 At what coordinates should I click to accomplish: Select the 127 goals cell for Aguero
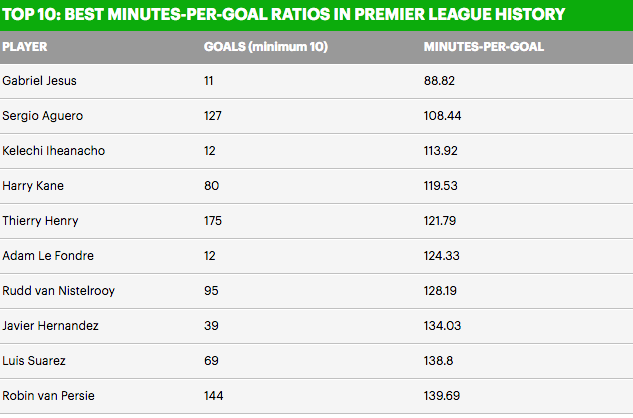[x=213, y=115]
